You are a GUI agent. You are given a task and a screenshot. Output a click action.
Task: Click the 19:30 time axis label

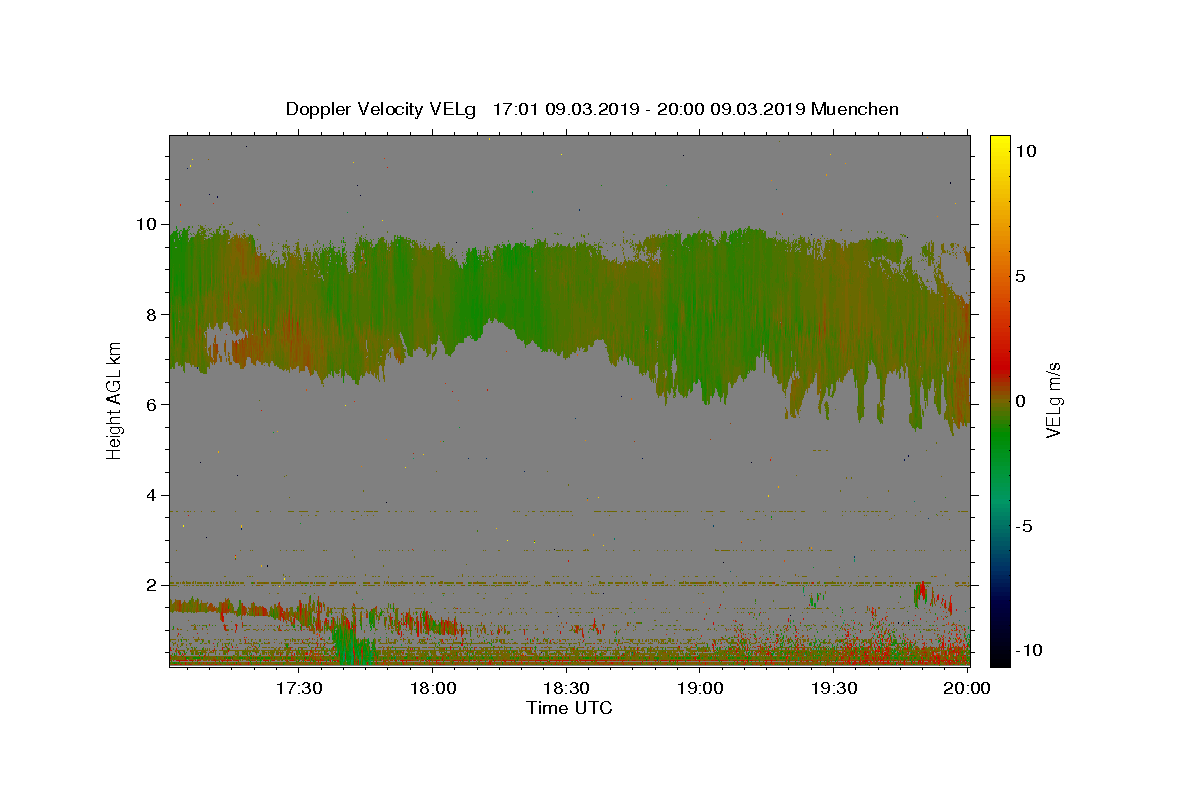[x=834, y=688]
